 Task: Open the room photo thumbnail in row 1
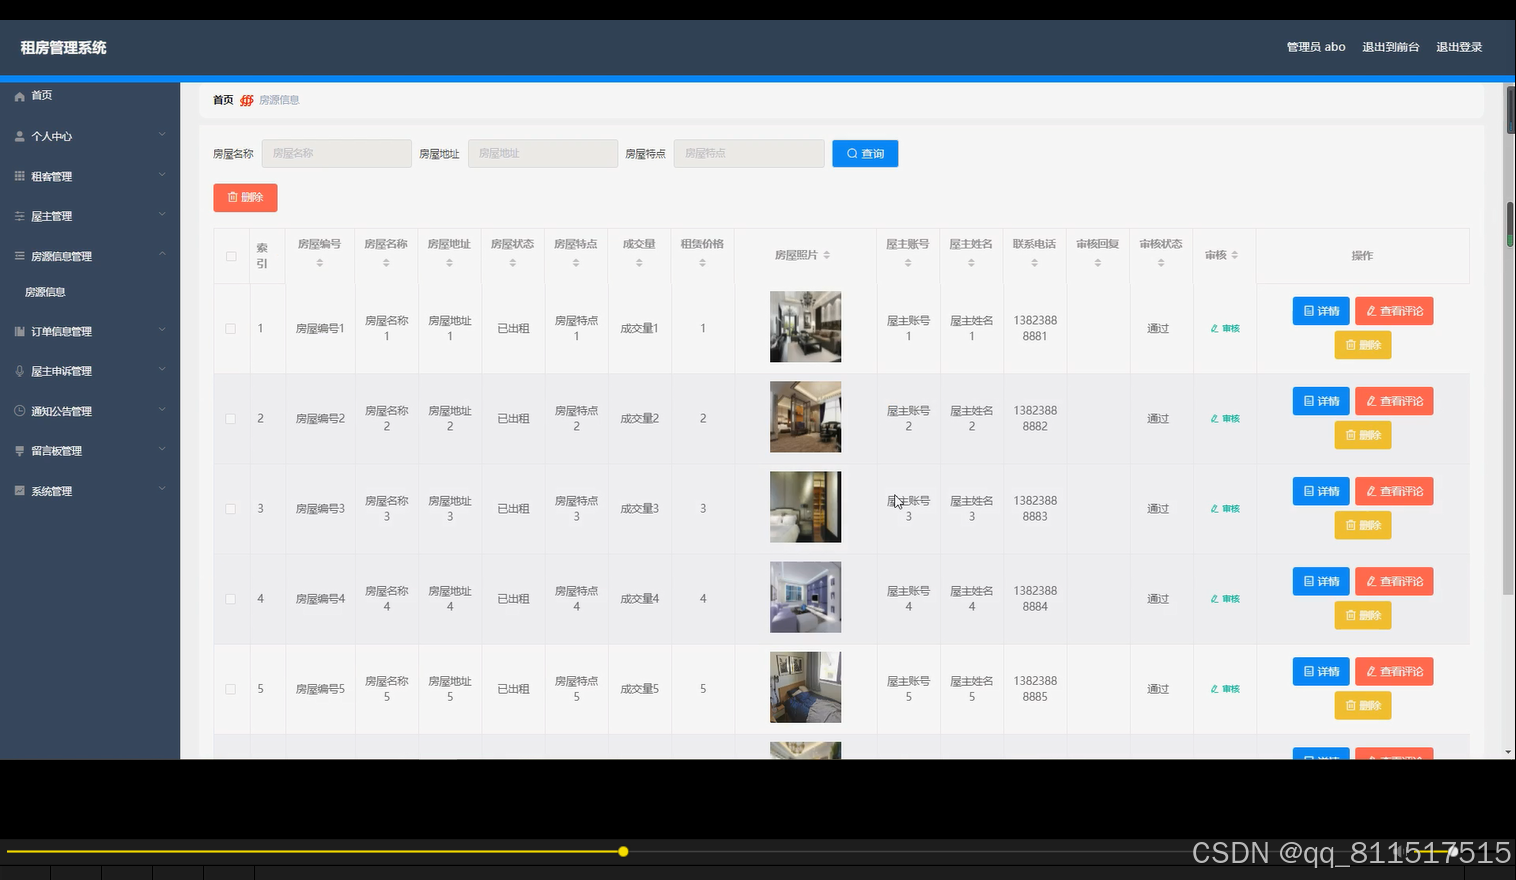pos(805,327)
